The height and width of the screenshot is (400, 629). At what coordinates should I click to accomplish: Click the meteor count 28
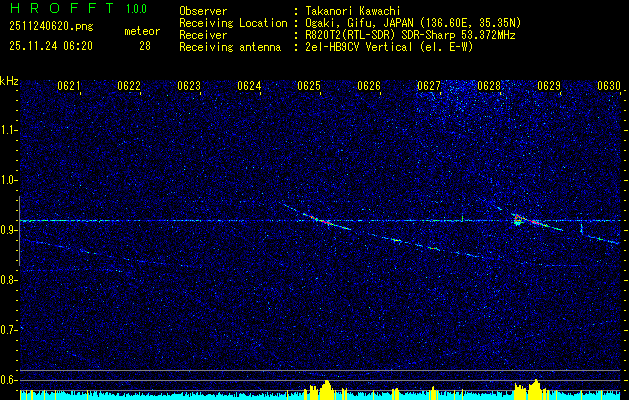pos(145,46)
